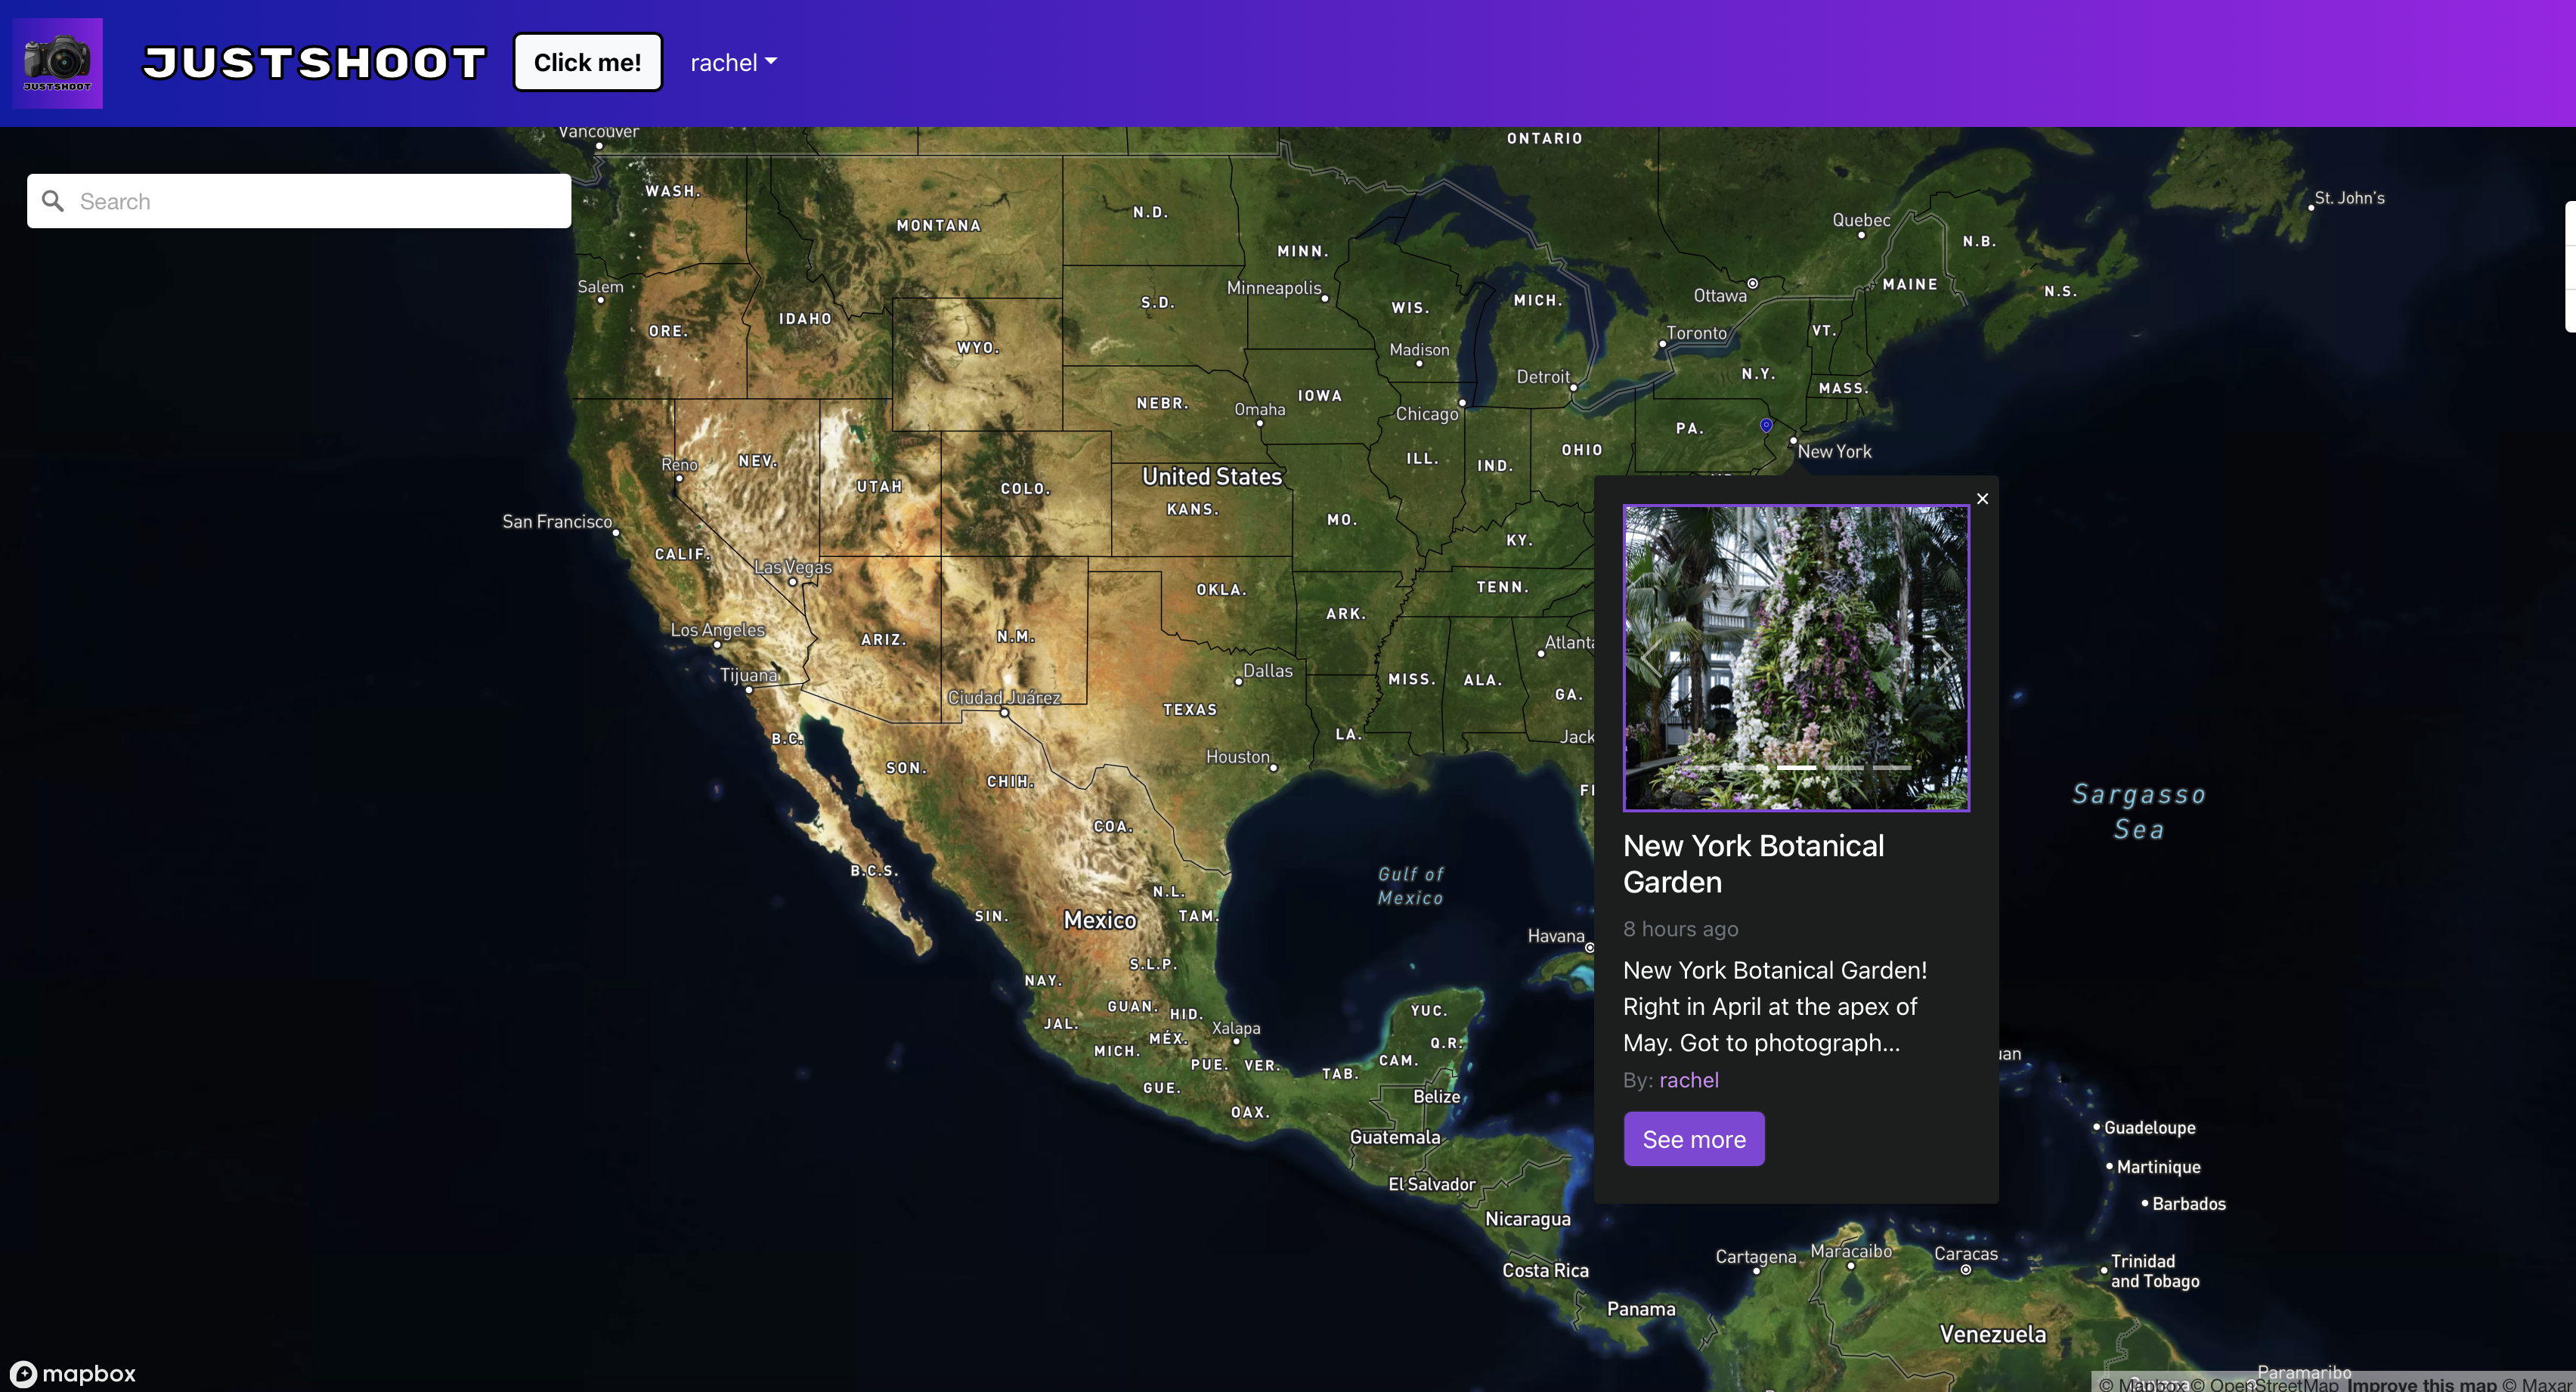Viewport: 2576px width, 1392px height.
Task: Open the © Maxar attribution link
Action: click(2537, 1384)
